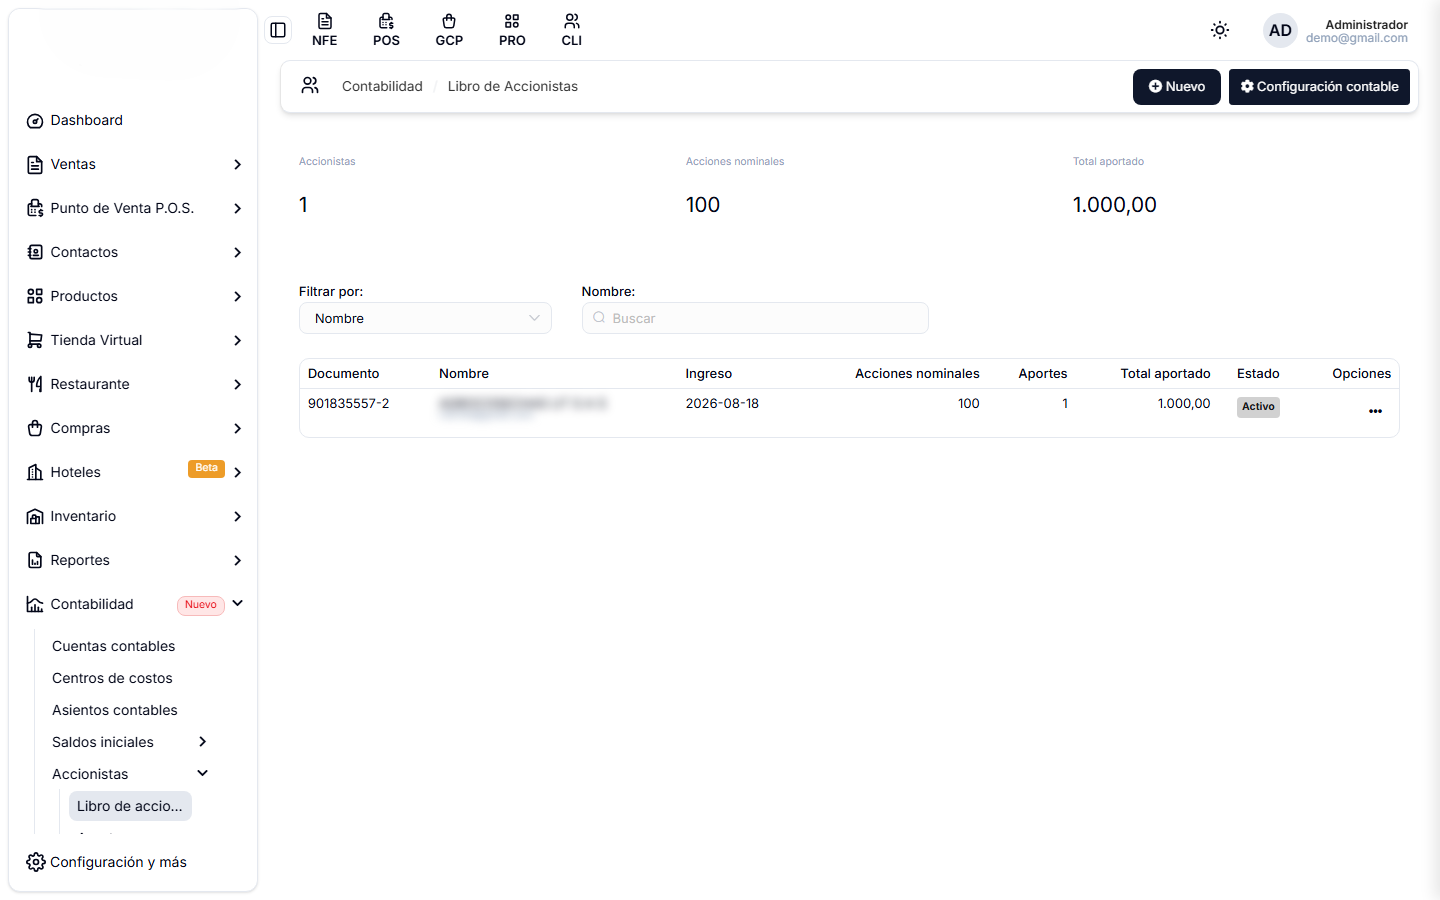Click the Nombre column header
This screenshot has width=1440, height=900.
click(464, 374)
